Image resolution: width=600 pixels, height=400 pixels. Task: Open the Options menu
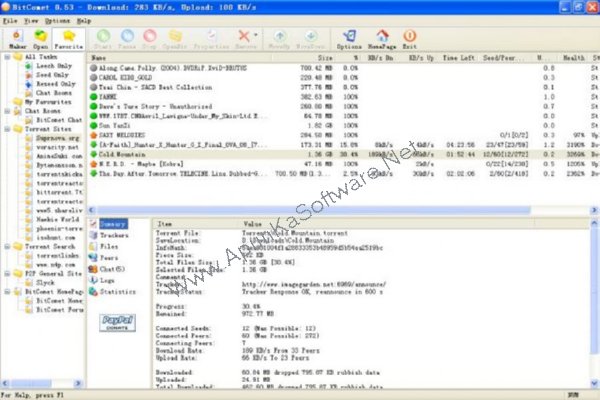point(57,21)
